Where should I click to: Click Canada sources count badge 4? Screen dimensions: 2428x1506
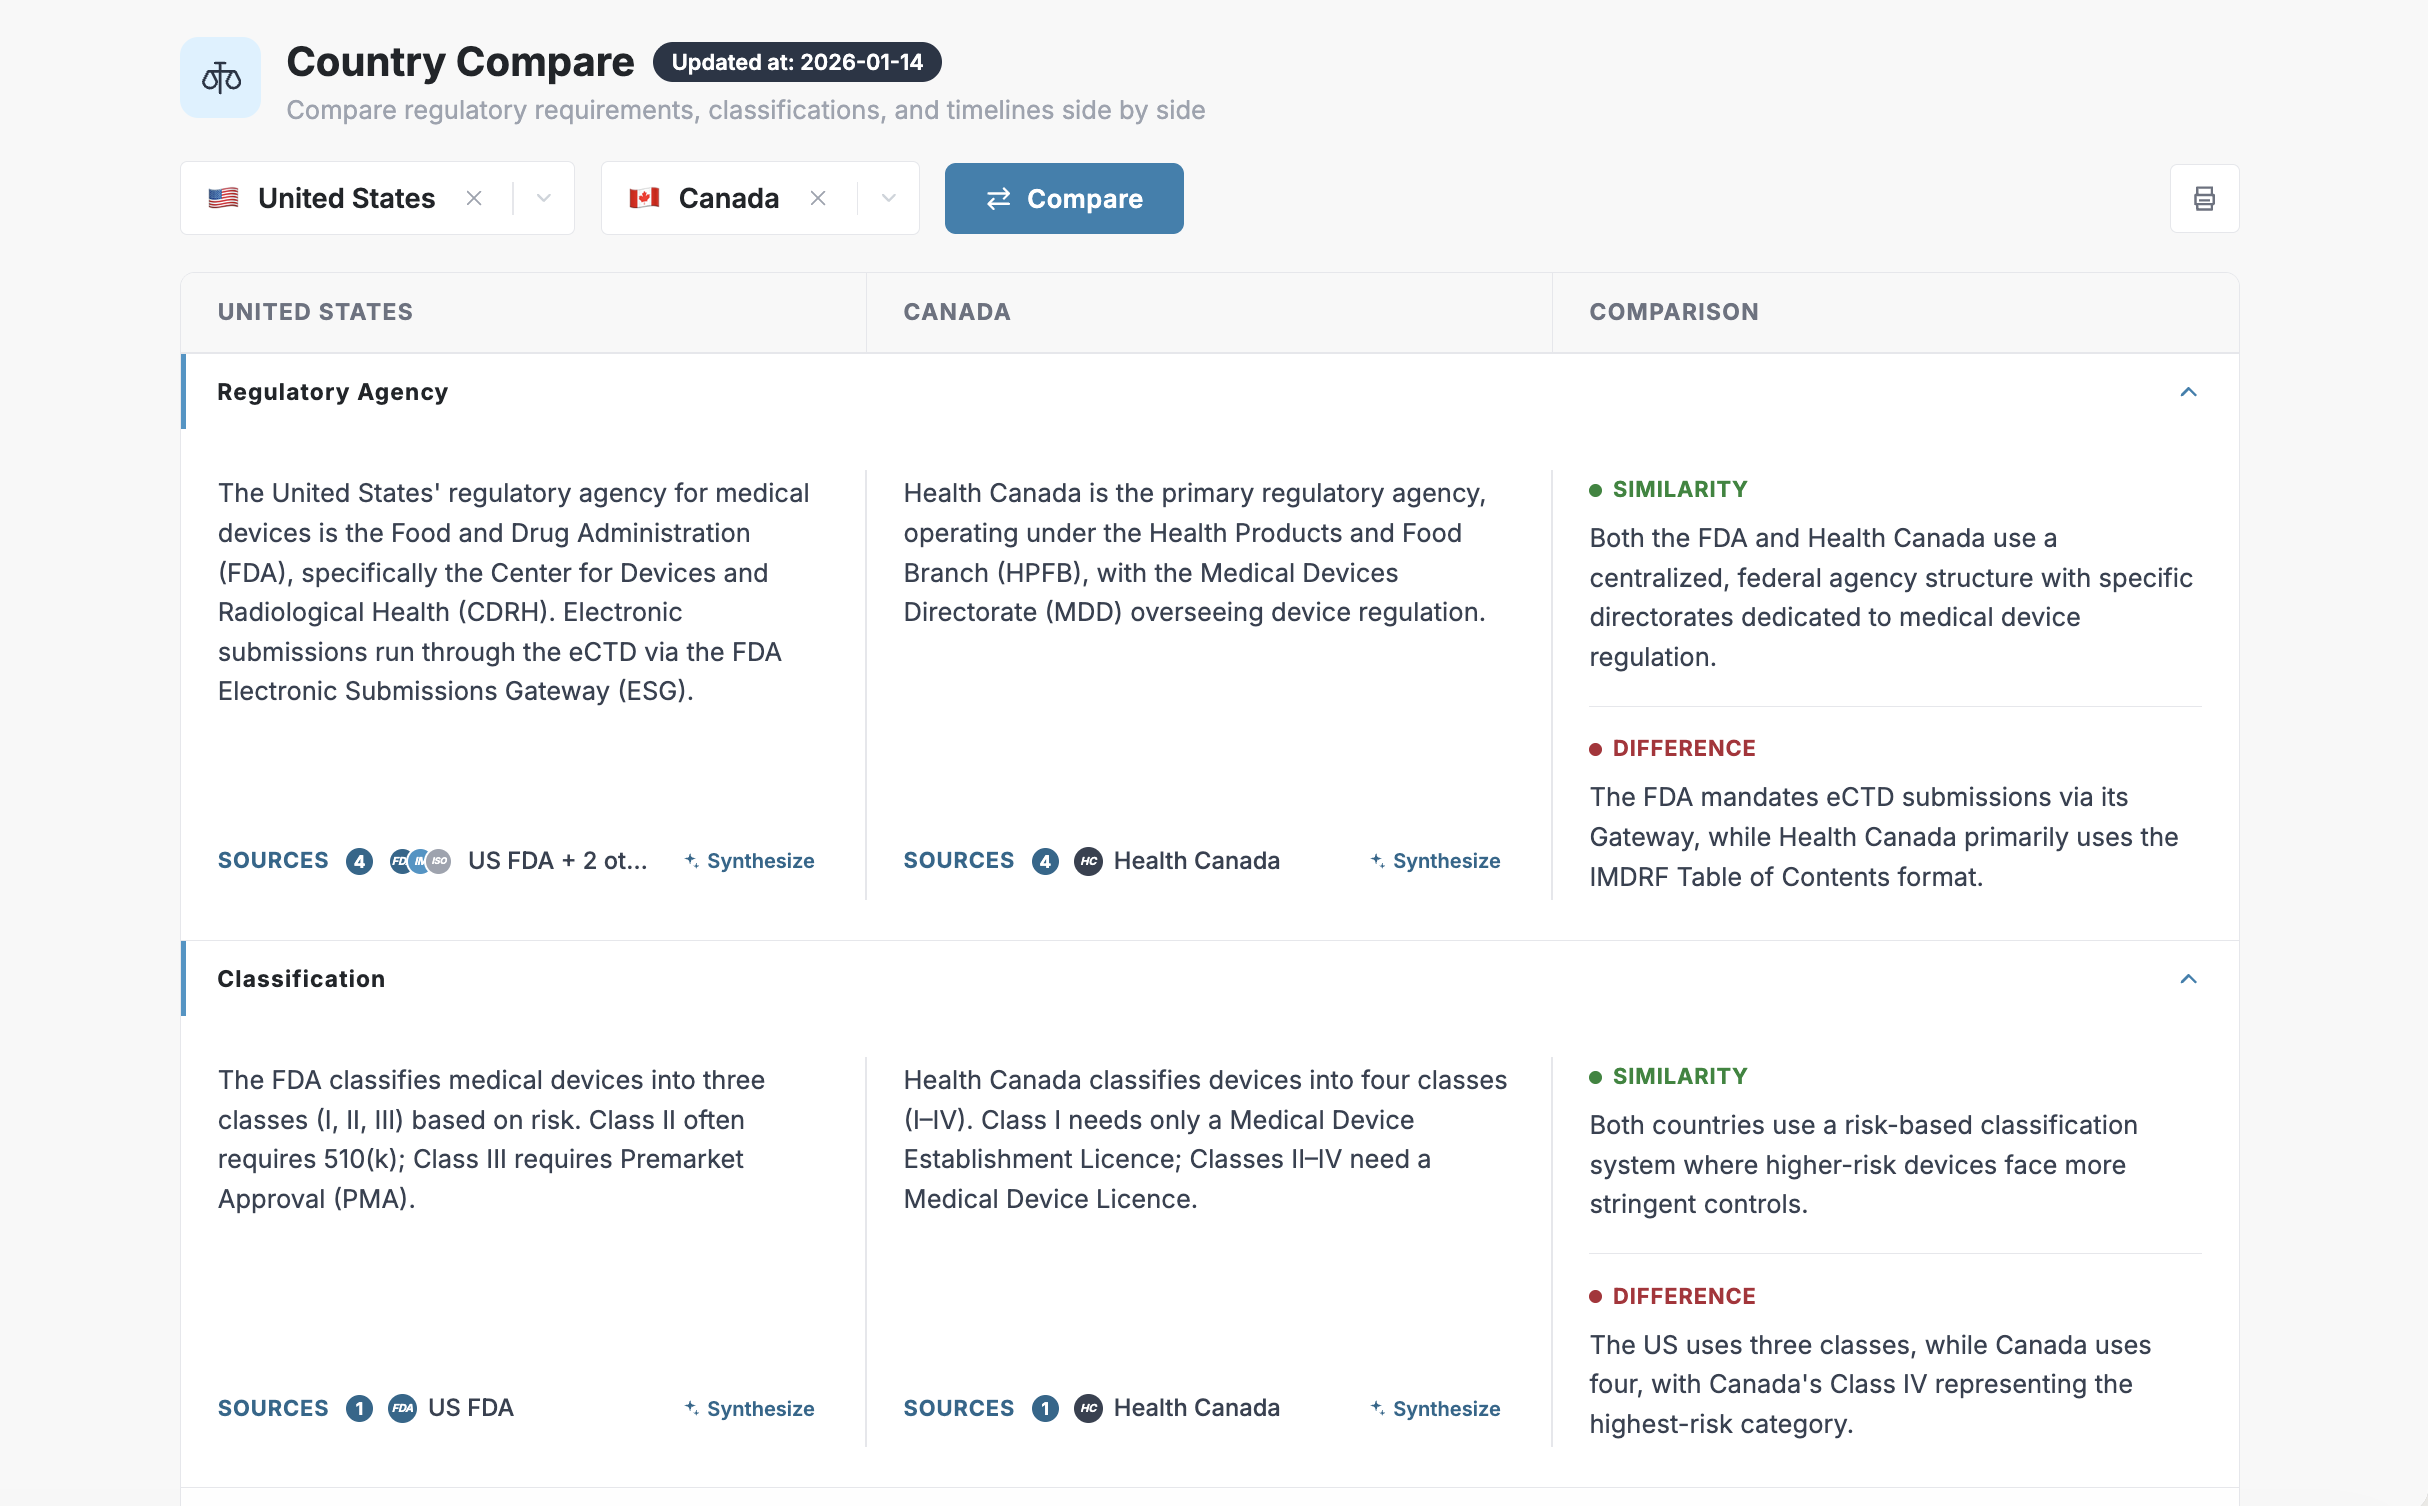coord(1045,861)
